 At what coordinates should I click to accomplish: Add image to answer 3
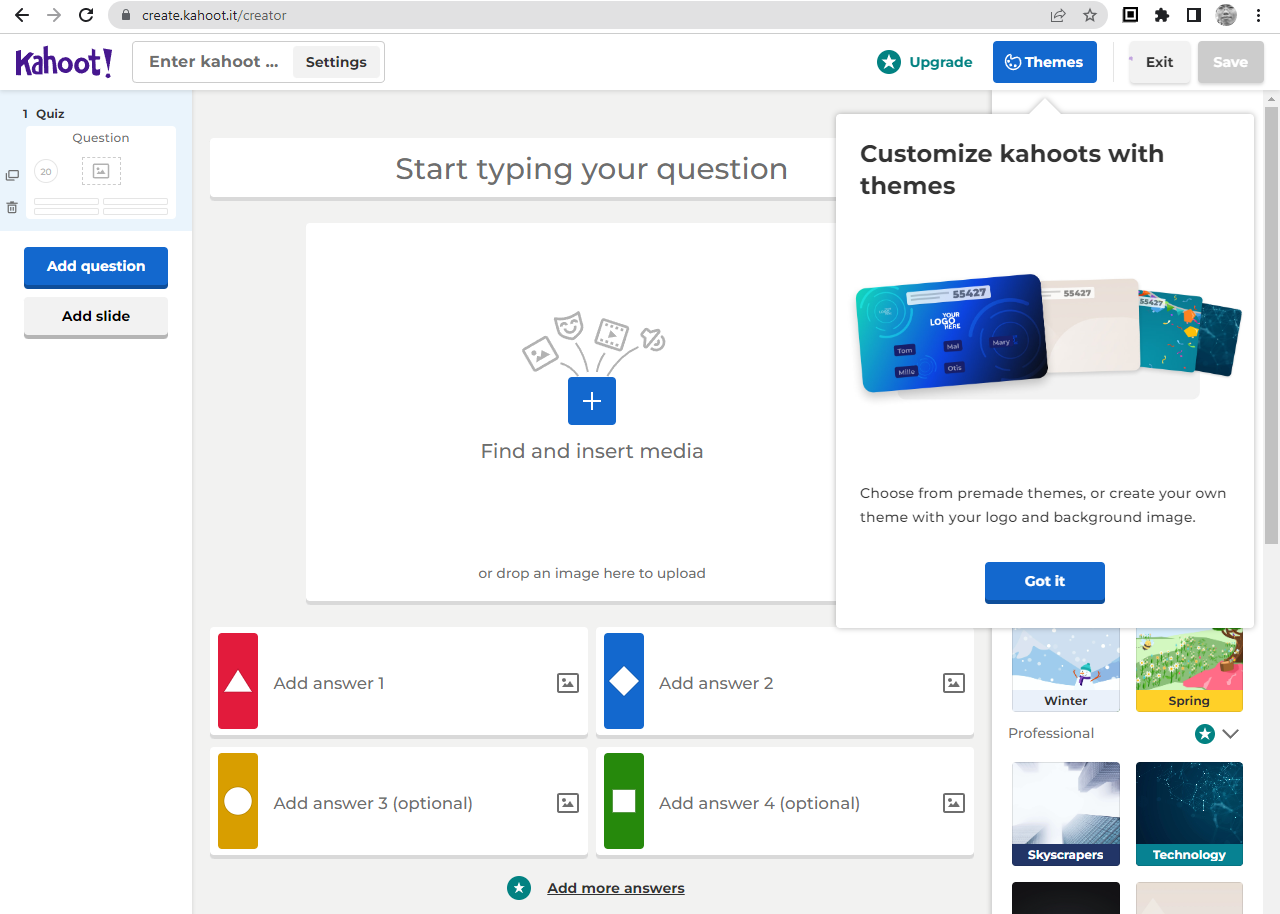[x=568, y=803]
